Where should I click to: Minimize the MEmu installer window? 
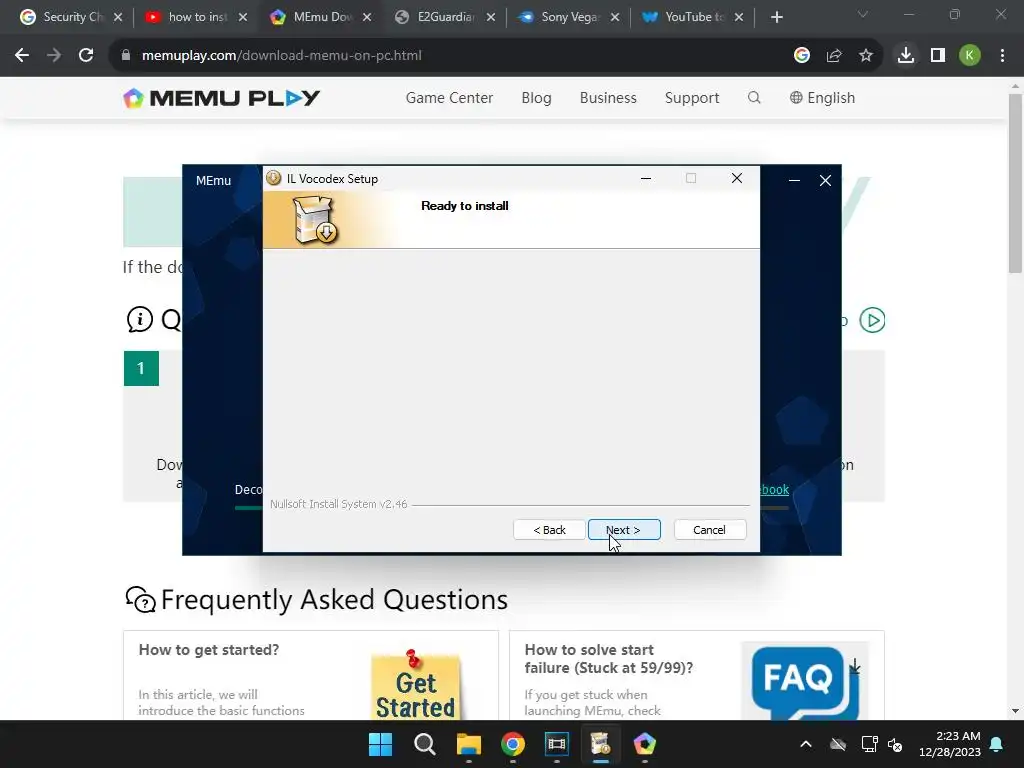coord(794,180)
